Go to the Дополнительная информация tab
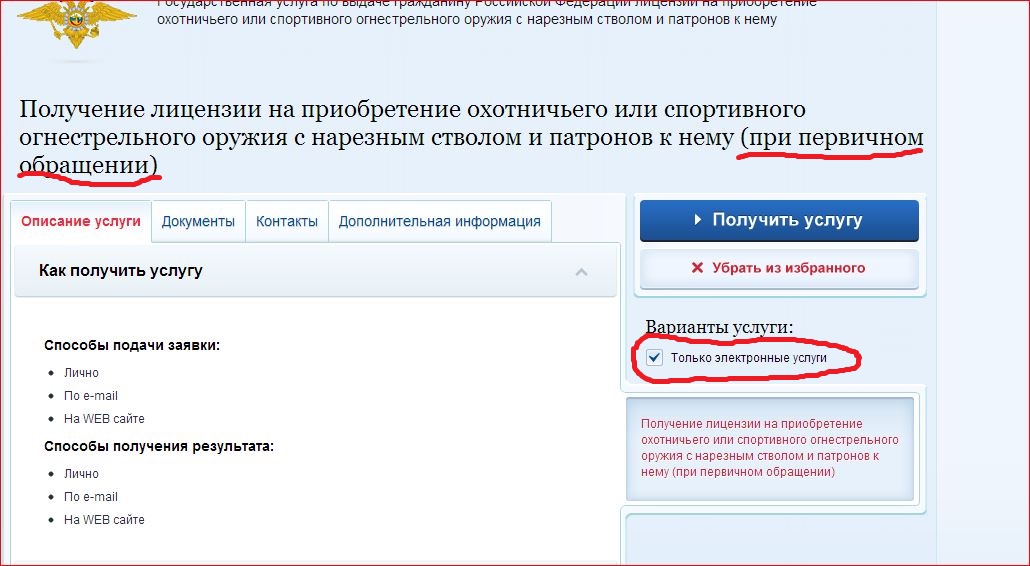This screenshot has height=566, width=1030. [x=439, y=222]
